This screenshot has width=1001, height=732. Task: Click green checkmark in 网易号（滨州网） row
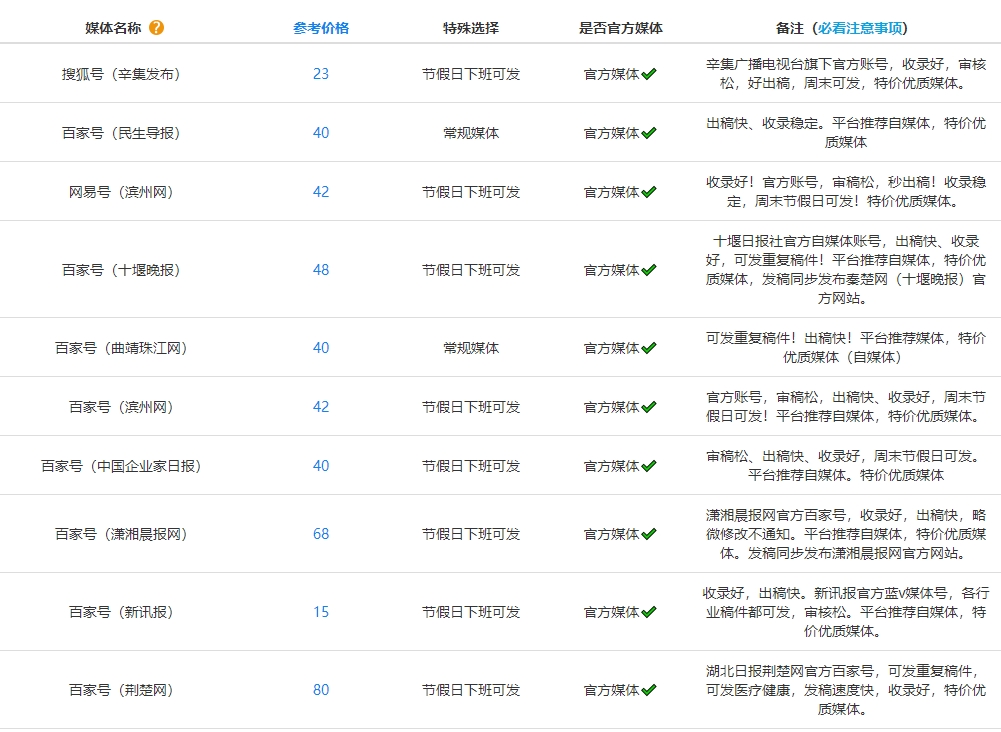[649, 191]
